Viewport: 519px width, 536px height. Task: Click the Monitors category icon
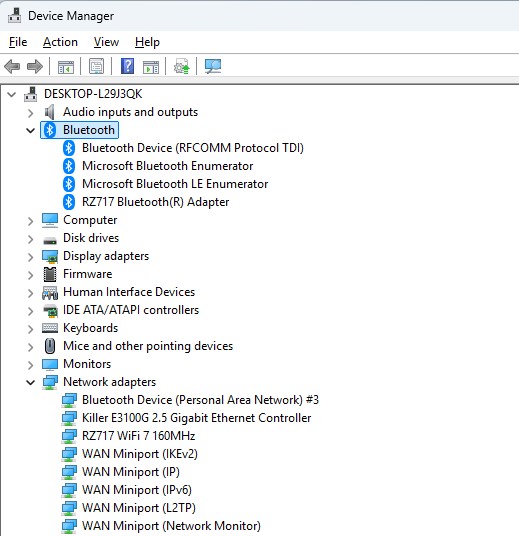[x=50, y=364]
